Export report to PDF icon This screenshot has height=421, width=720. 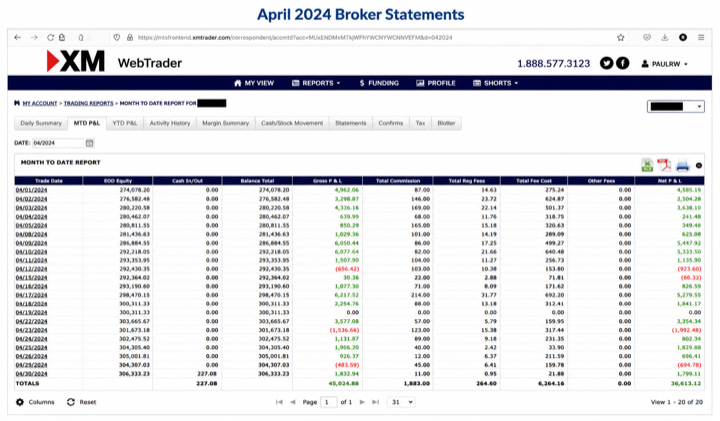click(664, 165)
